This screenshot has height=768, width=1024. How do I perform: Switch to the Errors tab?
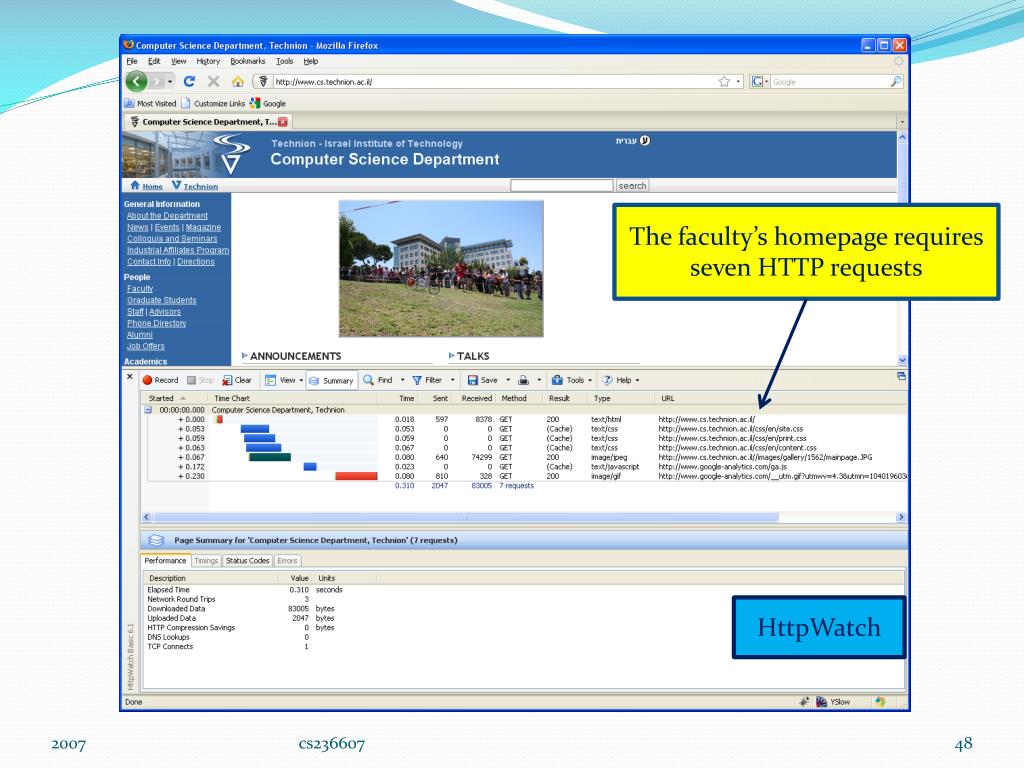(287, 560)
